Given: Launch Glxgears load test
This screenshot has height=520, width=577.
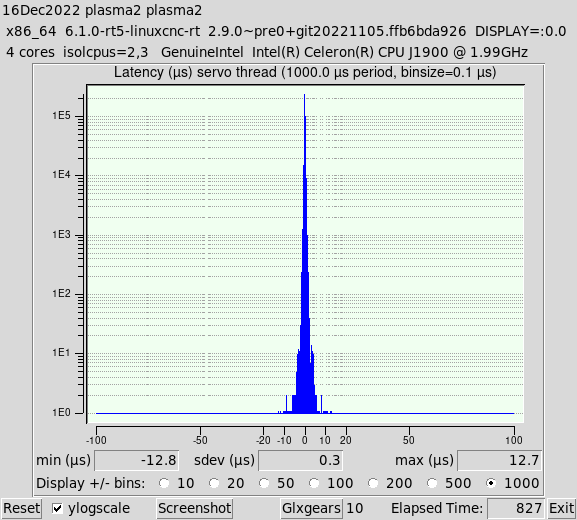Looking at the screenshot, I should [x=311, y=508].
